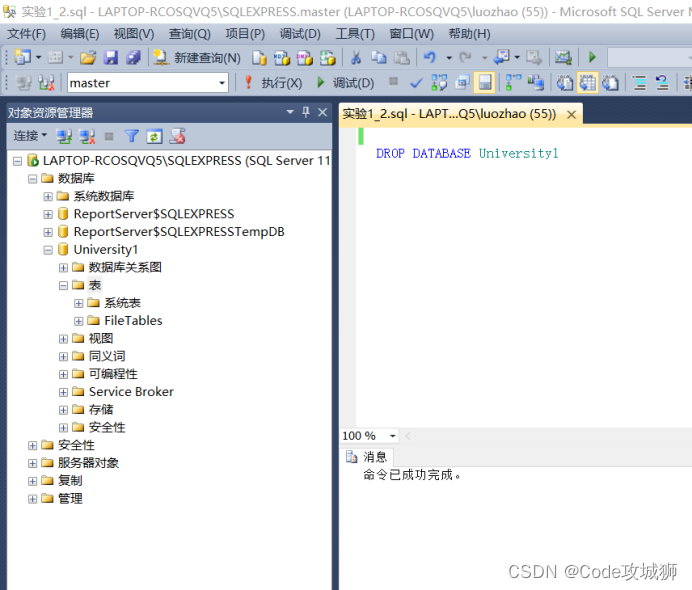Select the ReportServer$SQLEXPRESSTempDB database
This screenshot has width=692, height=590.
click(179, 232)
